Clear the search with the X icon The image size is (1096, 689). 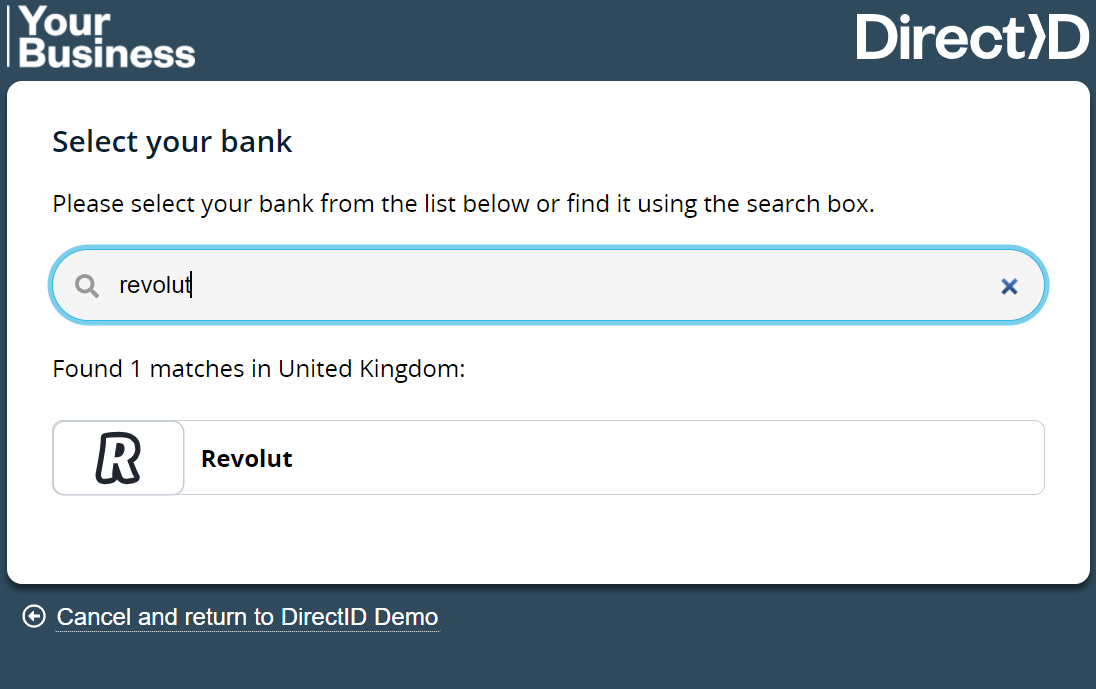click(x=1009, y=286)
